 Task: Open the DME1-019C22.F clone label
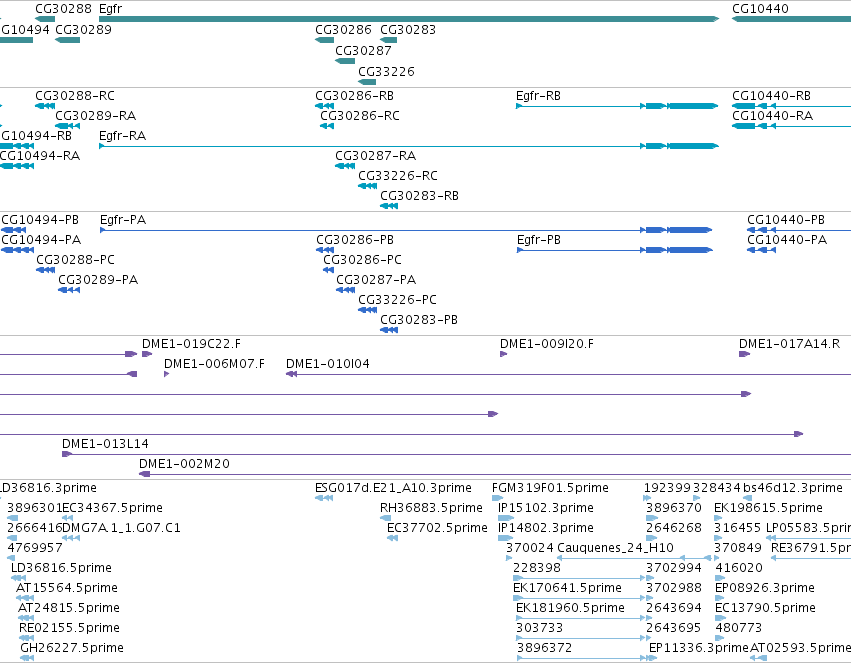pos(192,345)
